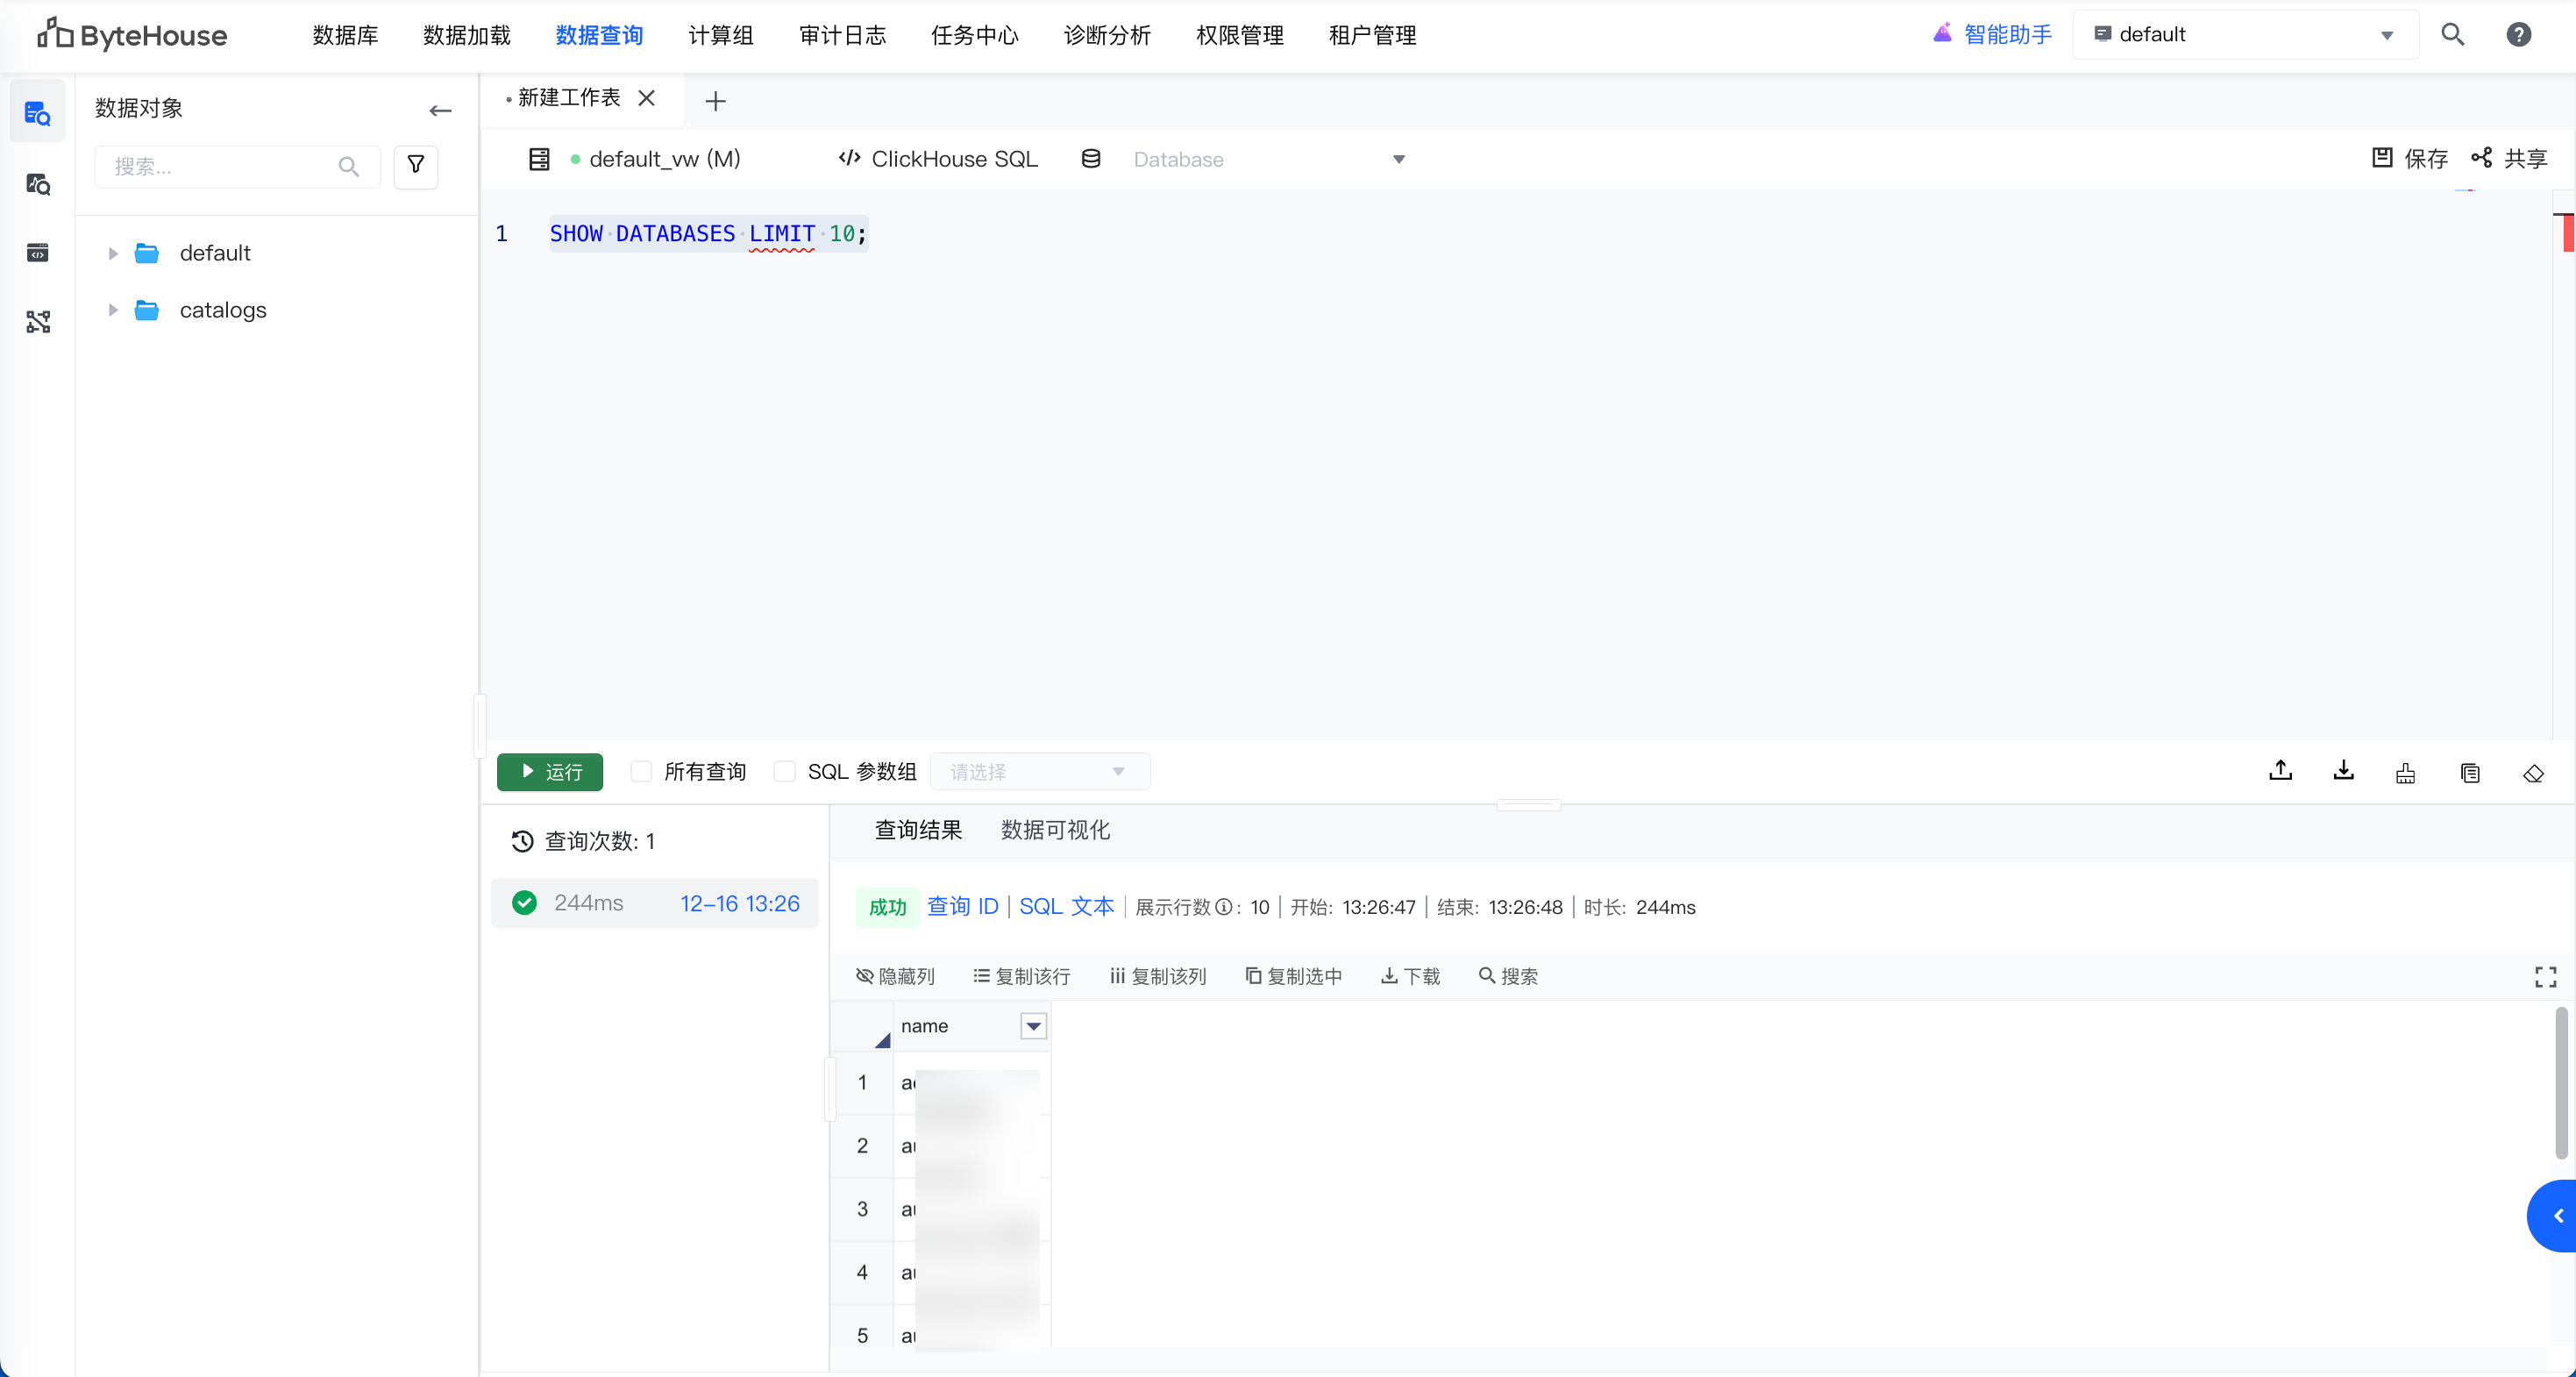Toggle the SQL 参数组 checkbox
Screen dimensions: 2576x1377
click(785, 771)
